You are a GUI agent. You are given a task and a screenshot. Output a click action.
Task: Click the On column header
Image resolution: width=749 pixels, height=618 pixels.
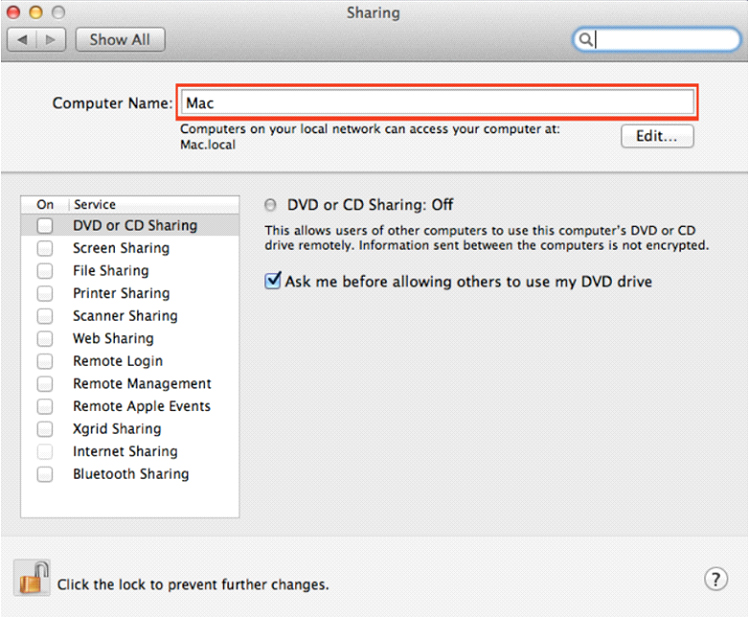pyautogui.click(x=45, y=204)
